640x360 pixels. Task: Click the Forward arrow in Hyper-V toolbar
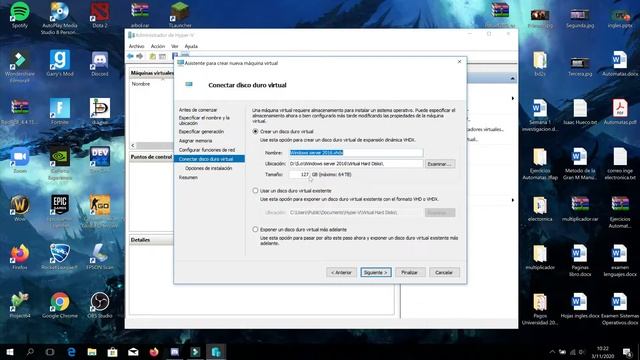pos(140,56)
